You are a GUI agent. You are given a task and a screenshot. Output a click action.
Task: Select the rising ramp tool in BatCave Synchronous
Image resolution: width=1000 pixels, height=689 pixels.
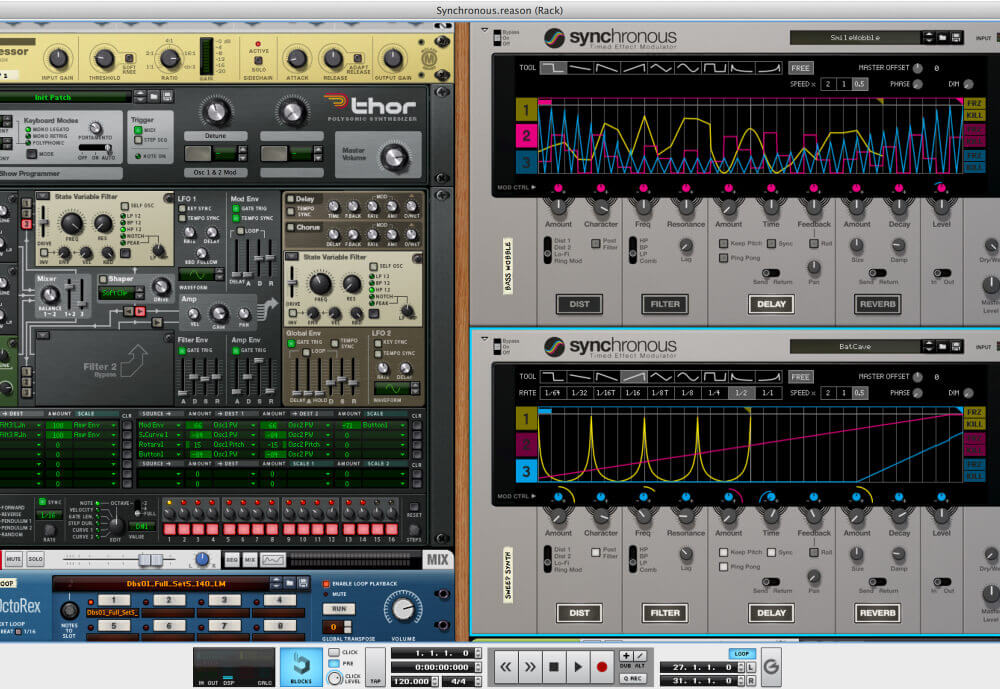coord(634,376)
